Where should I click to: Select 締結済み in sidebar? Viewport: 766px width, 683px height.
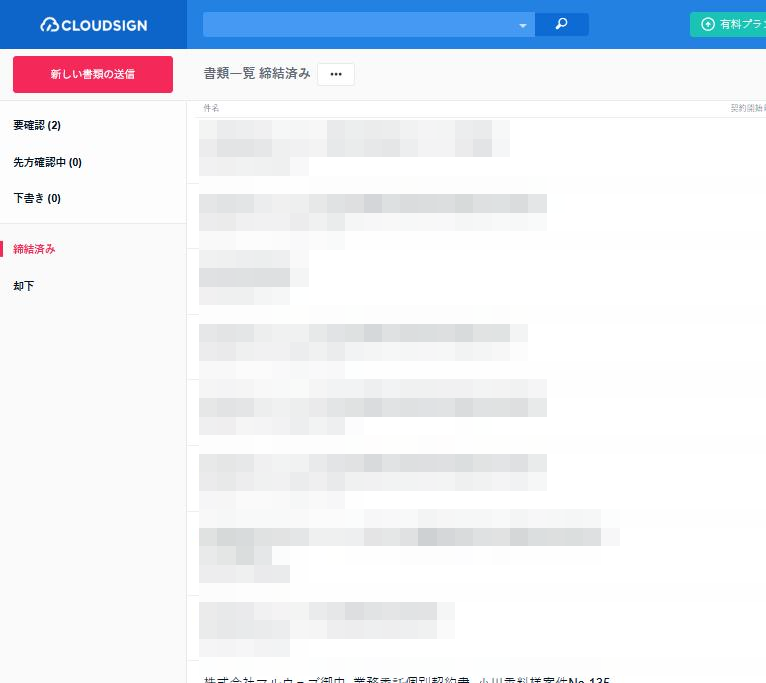click(34, 249)
